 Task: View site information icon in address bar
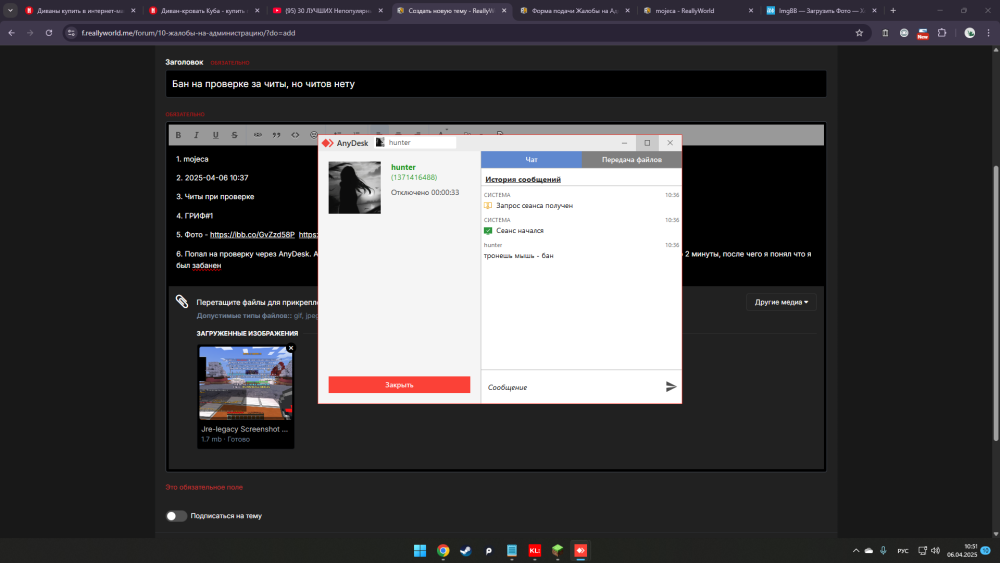point(71,33)
